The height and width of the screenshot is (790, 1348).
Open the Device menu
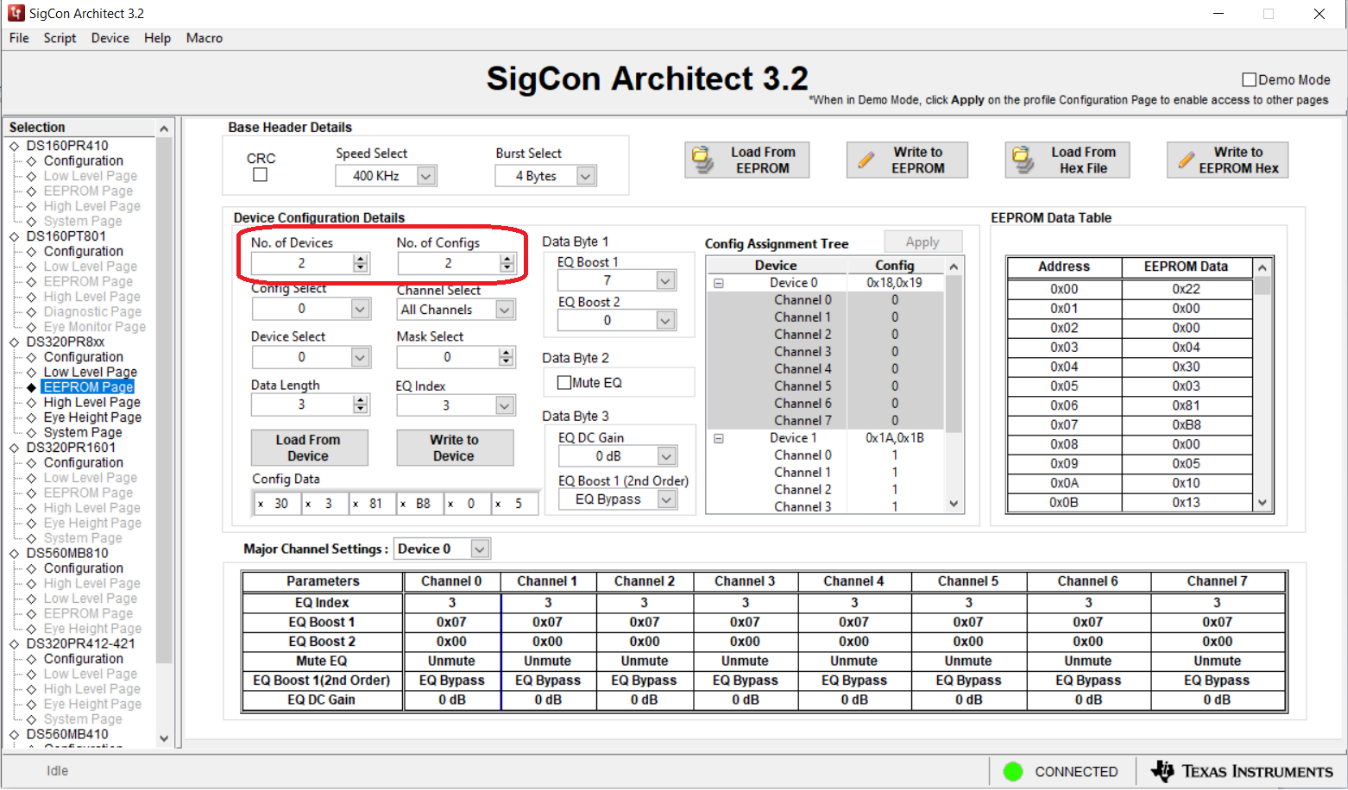point(110,38)
